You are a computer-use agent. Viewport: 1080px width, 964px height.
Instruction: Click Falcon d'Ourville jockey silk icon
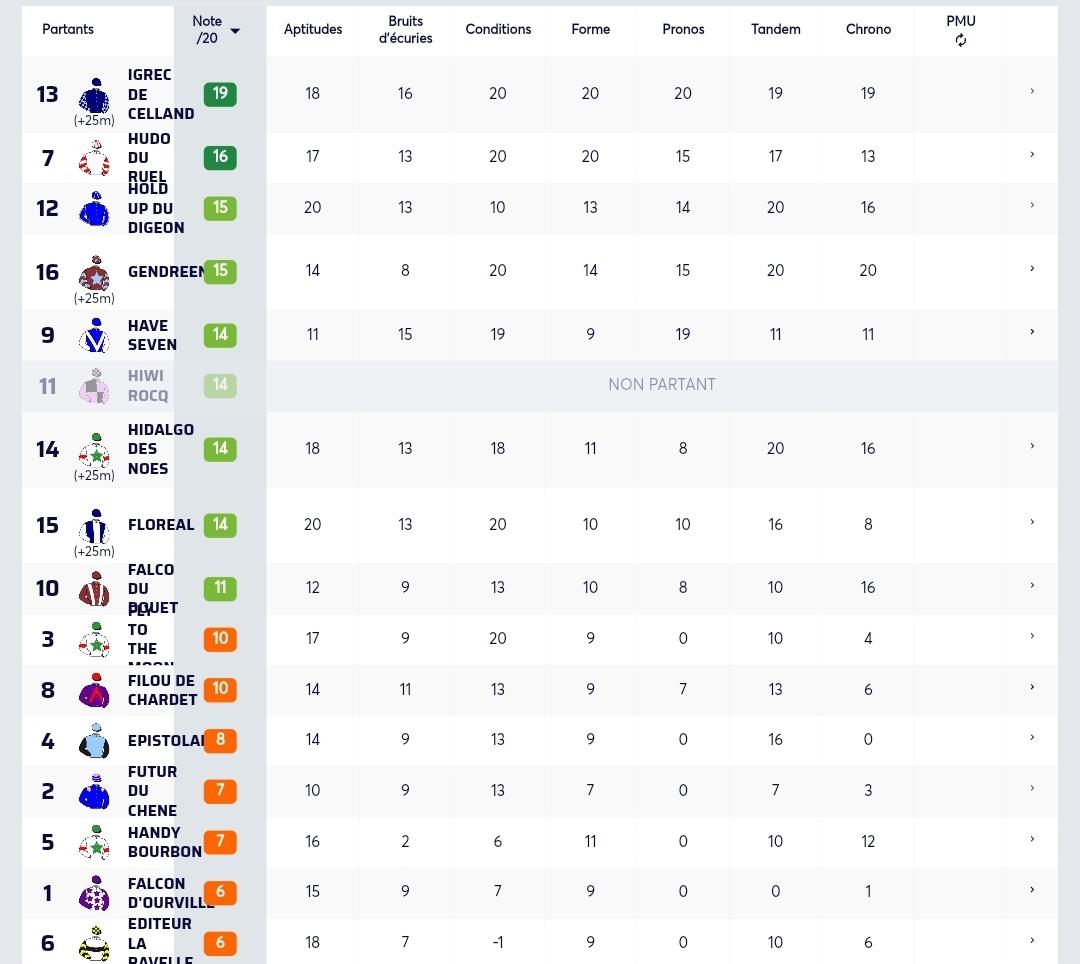94,893
